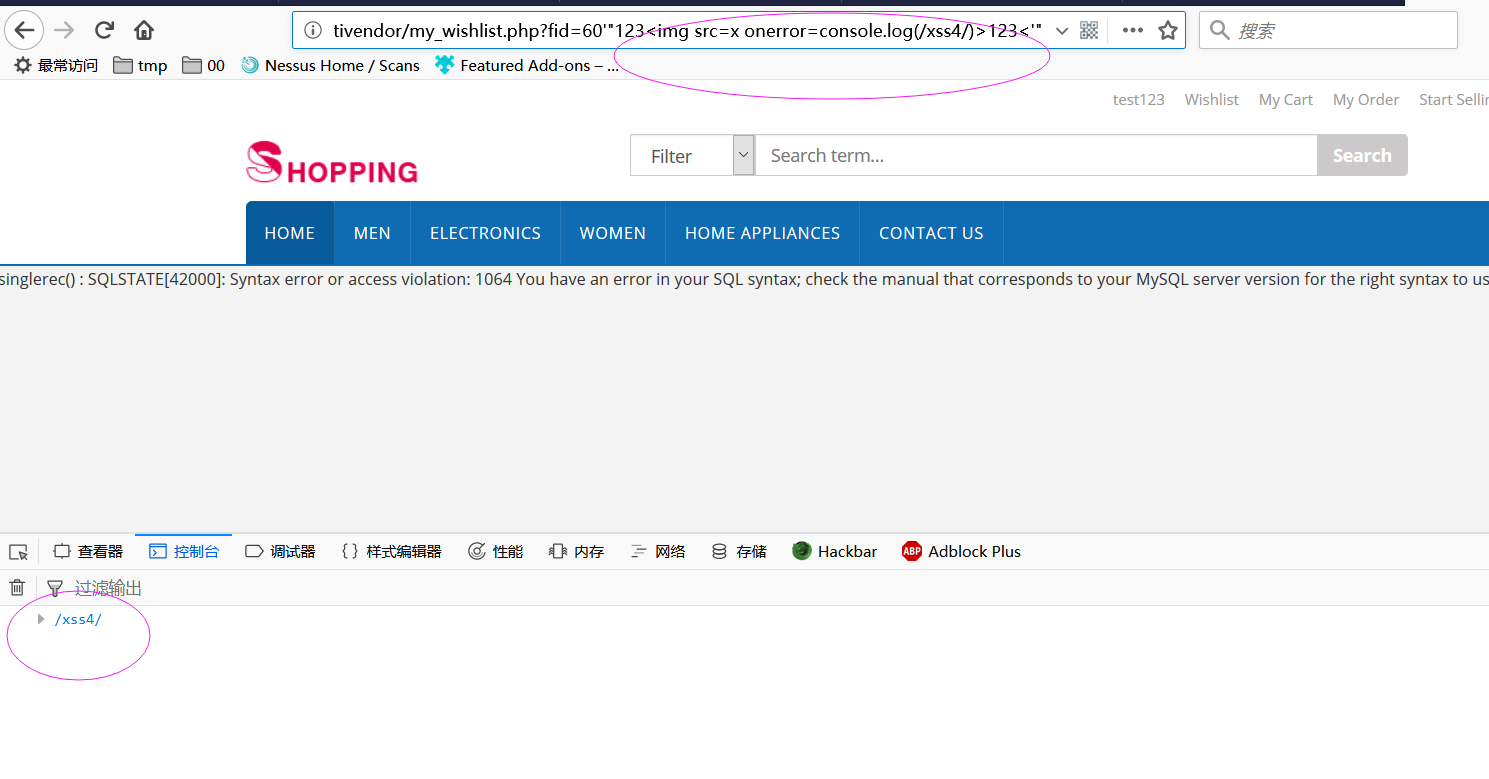
Task: Show site information icon in address bar
Action: (313, 30)
